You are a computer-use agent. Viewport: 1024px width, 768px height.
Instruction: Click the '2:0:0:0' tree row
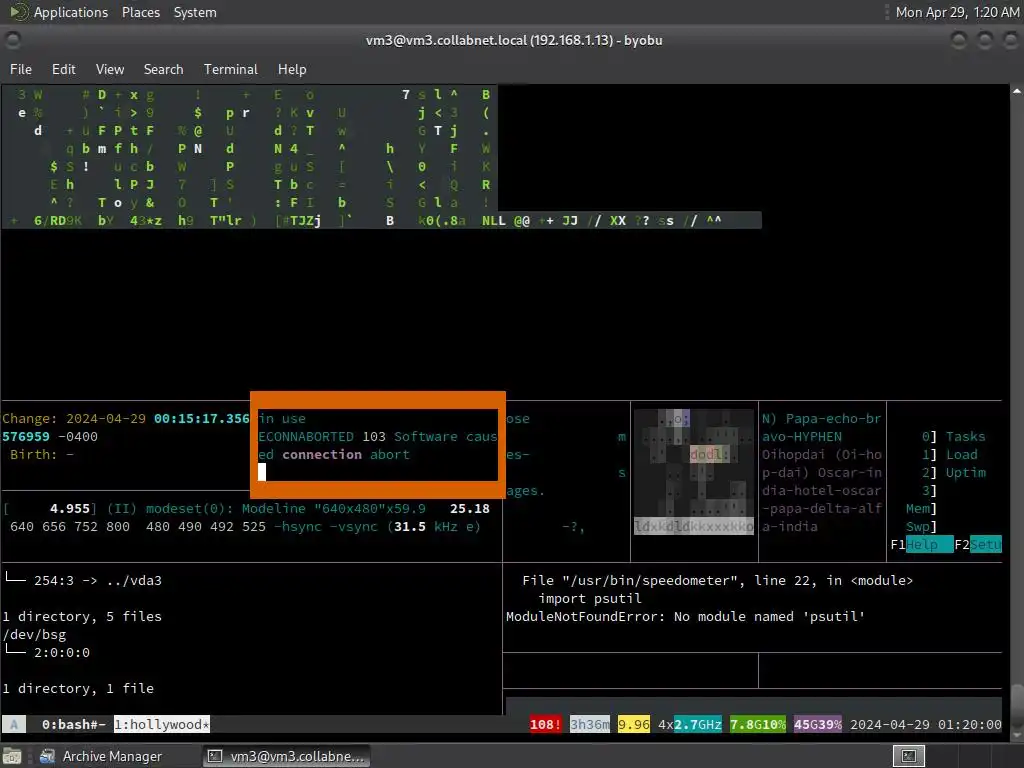tap(46, 652)
